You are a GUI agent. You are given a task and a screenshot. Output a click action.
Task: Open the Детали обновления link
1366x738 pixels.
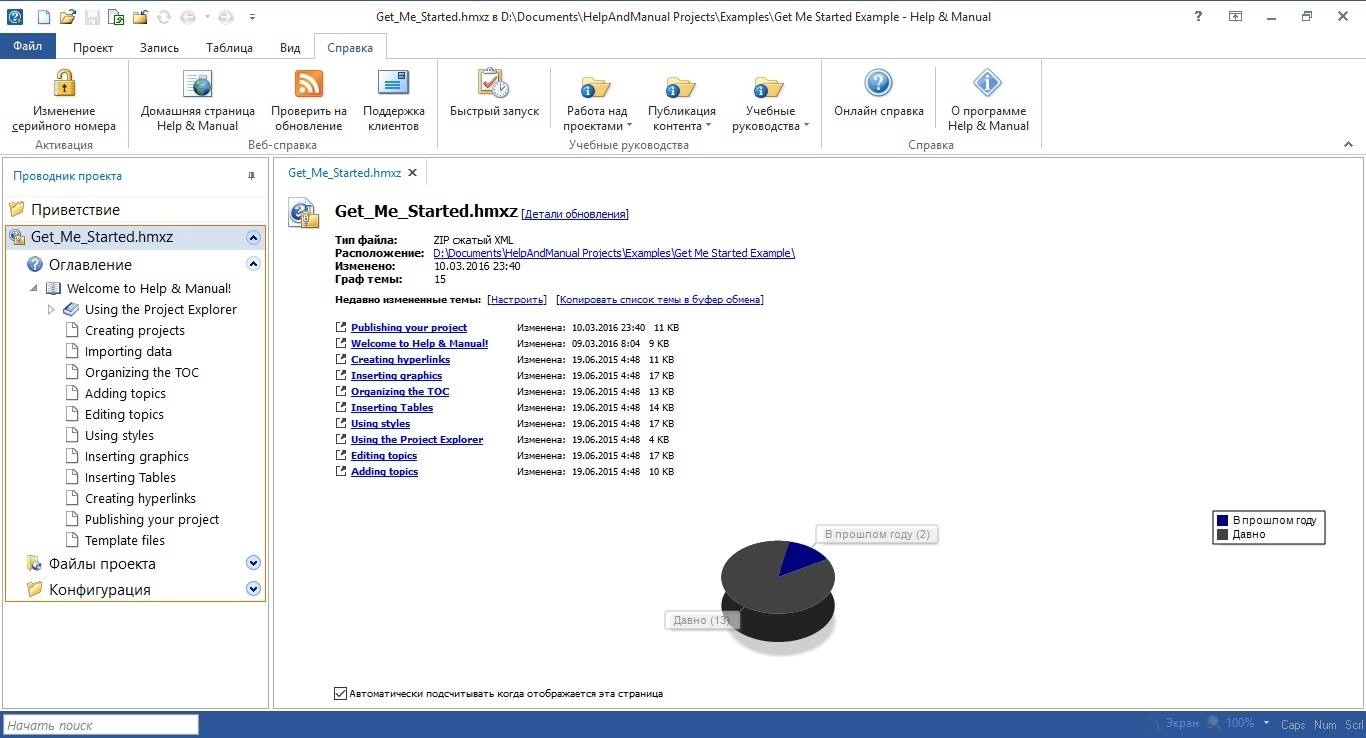pyautogui.click(x=575, y=214)
